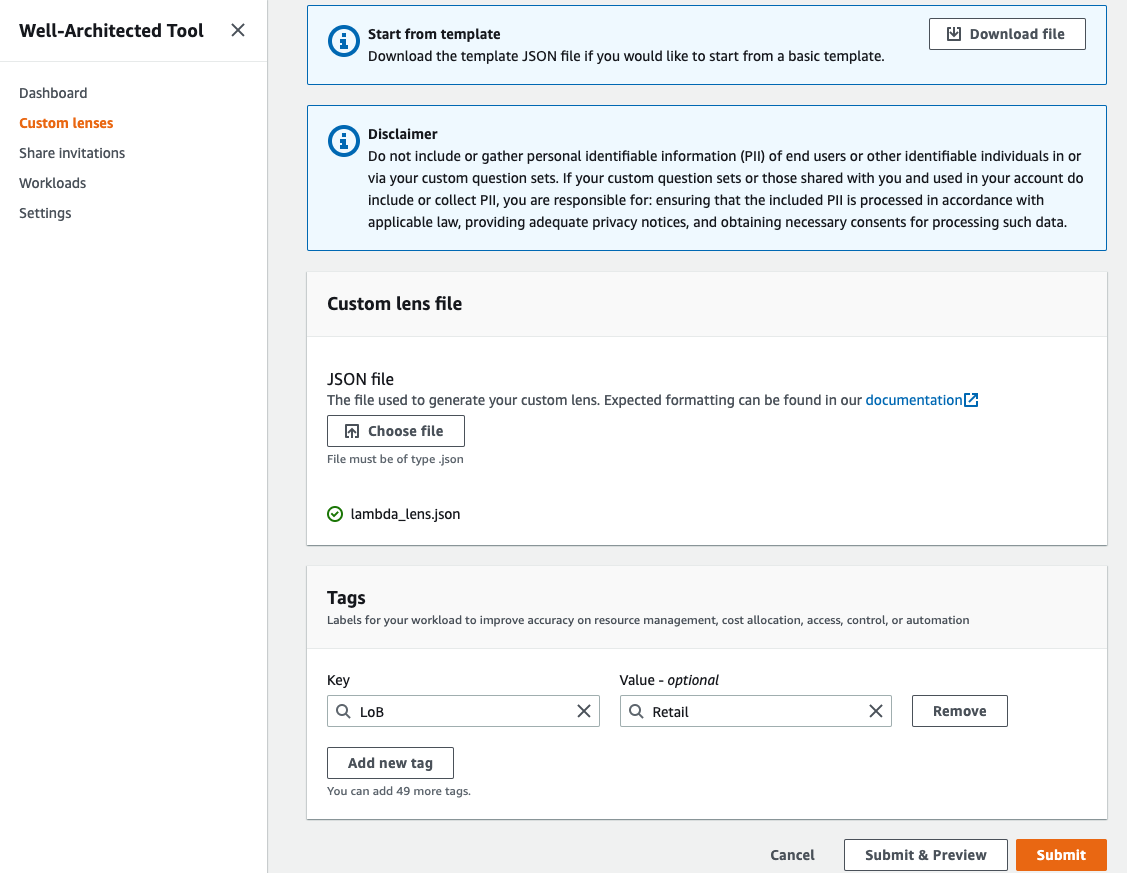Image resolution: width=1127 pixels, height=873 pixels.
Task: Open the Share invitations page
Action: [x=71, y=152]
